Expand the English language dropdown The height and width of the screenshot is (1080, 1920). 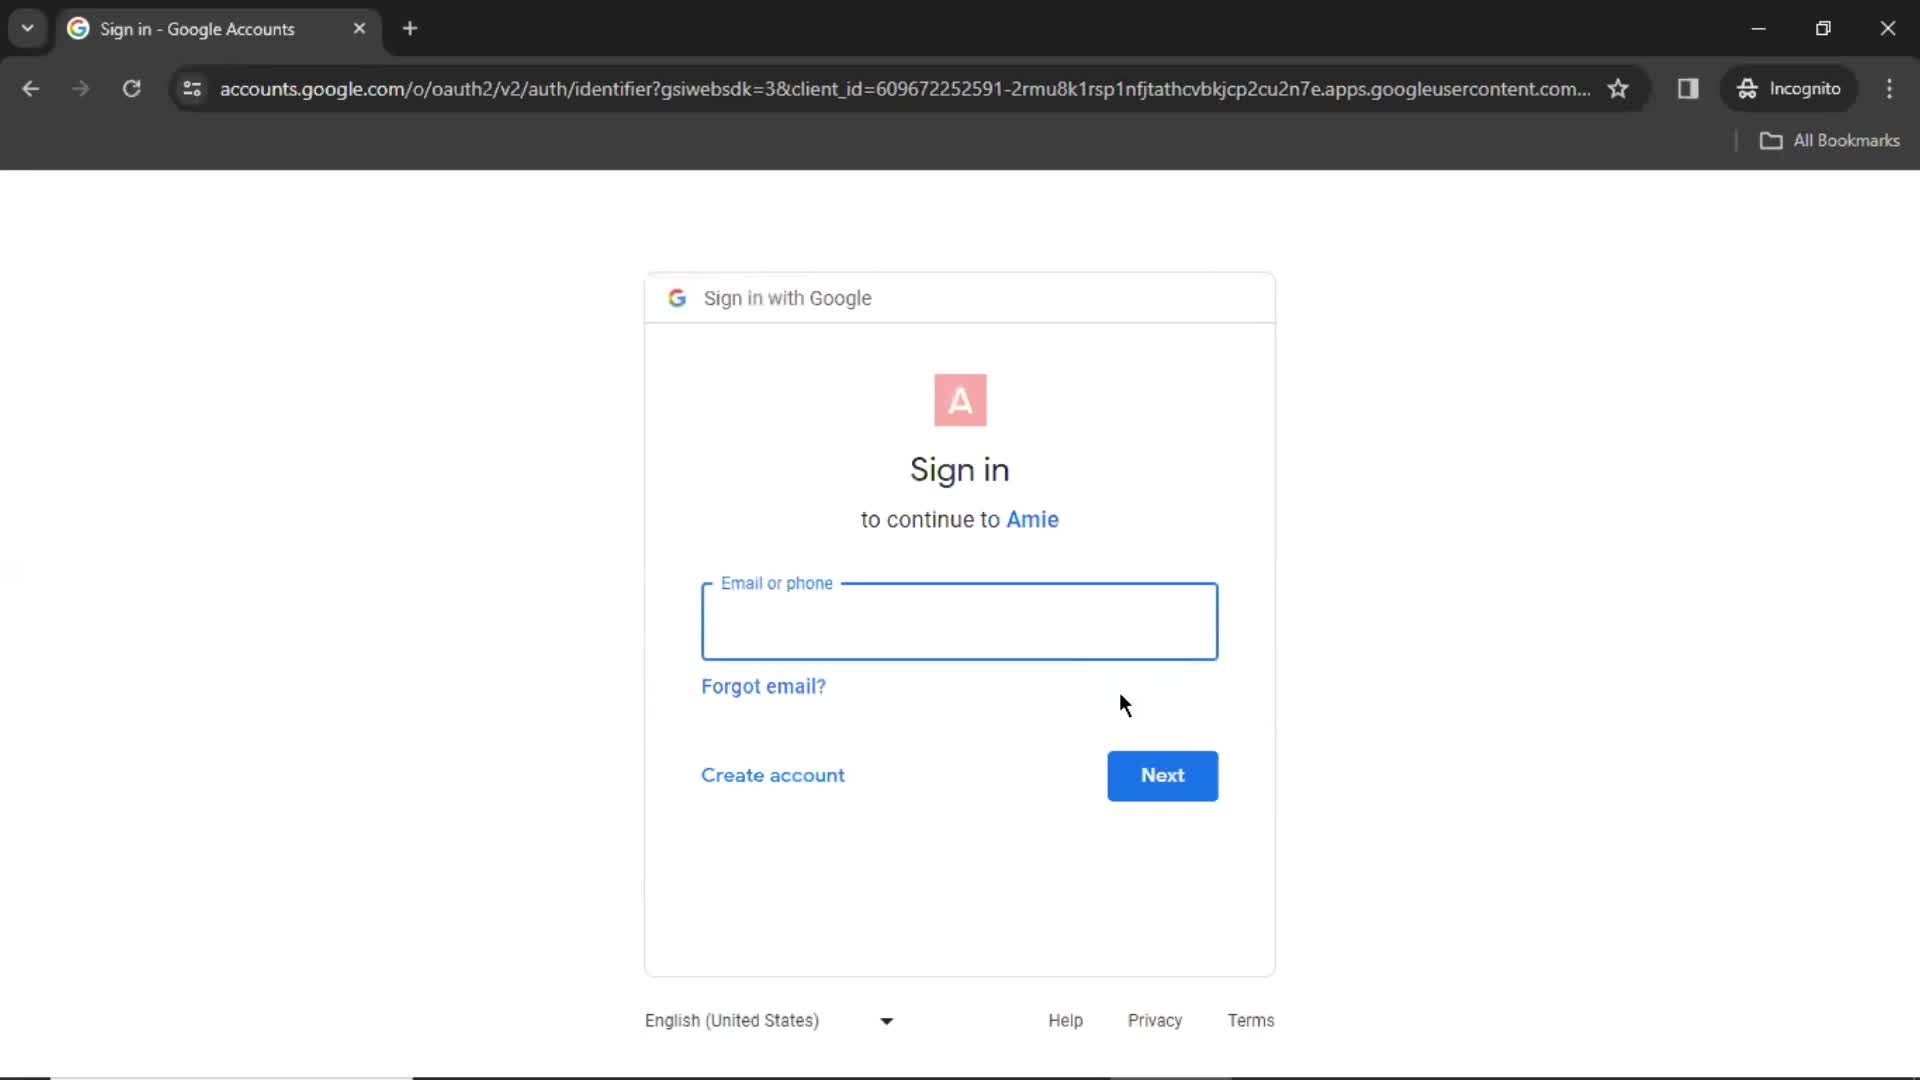[x=885, y=1021]
